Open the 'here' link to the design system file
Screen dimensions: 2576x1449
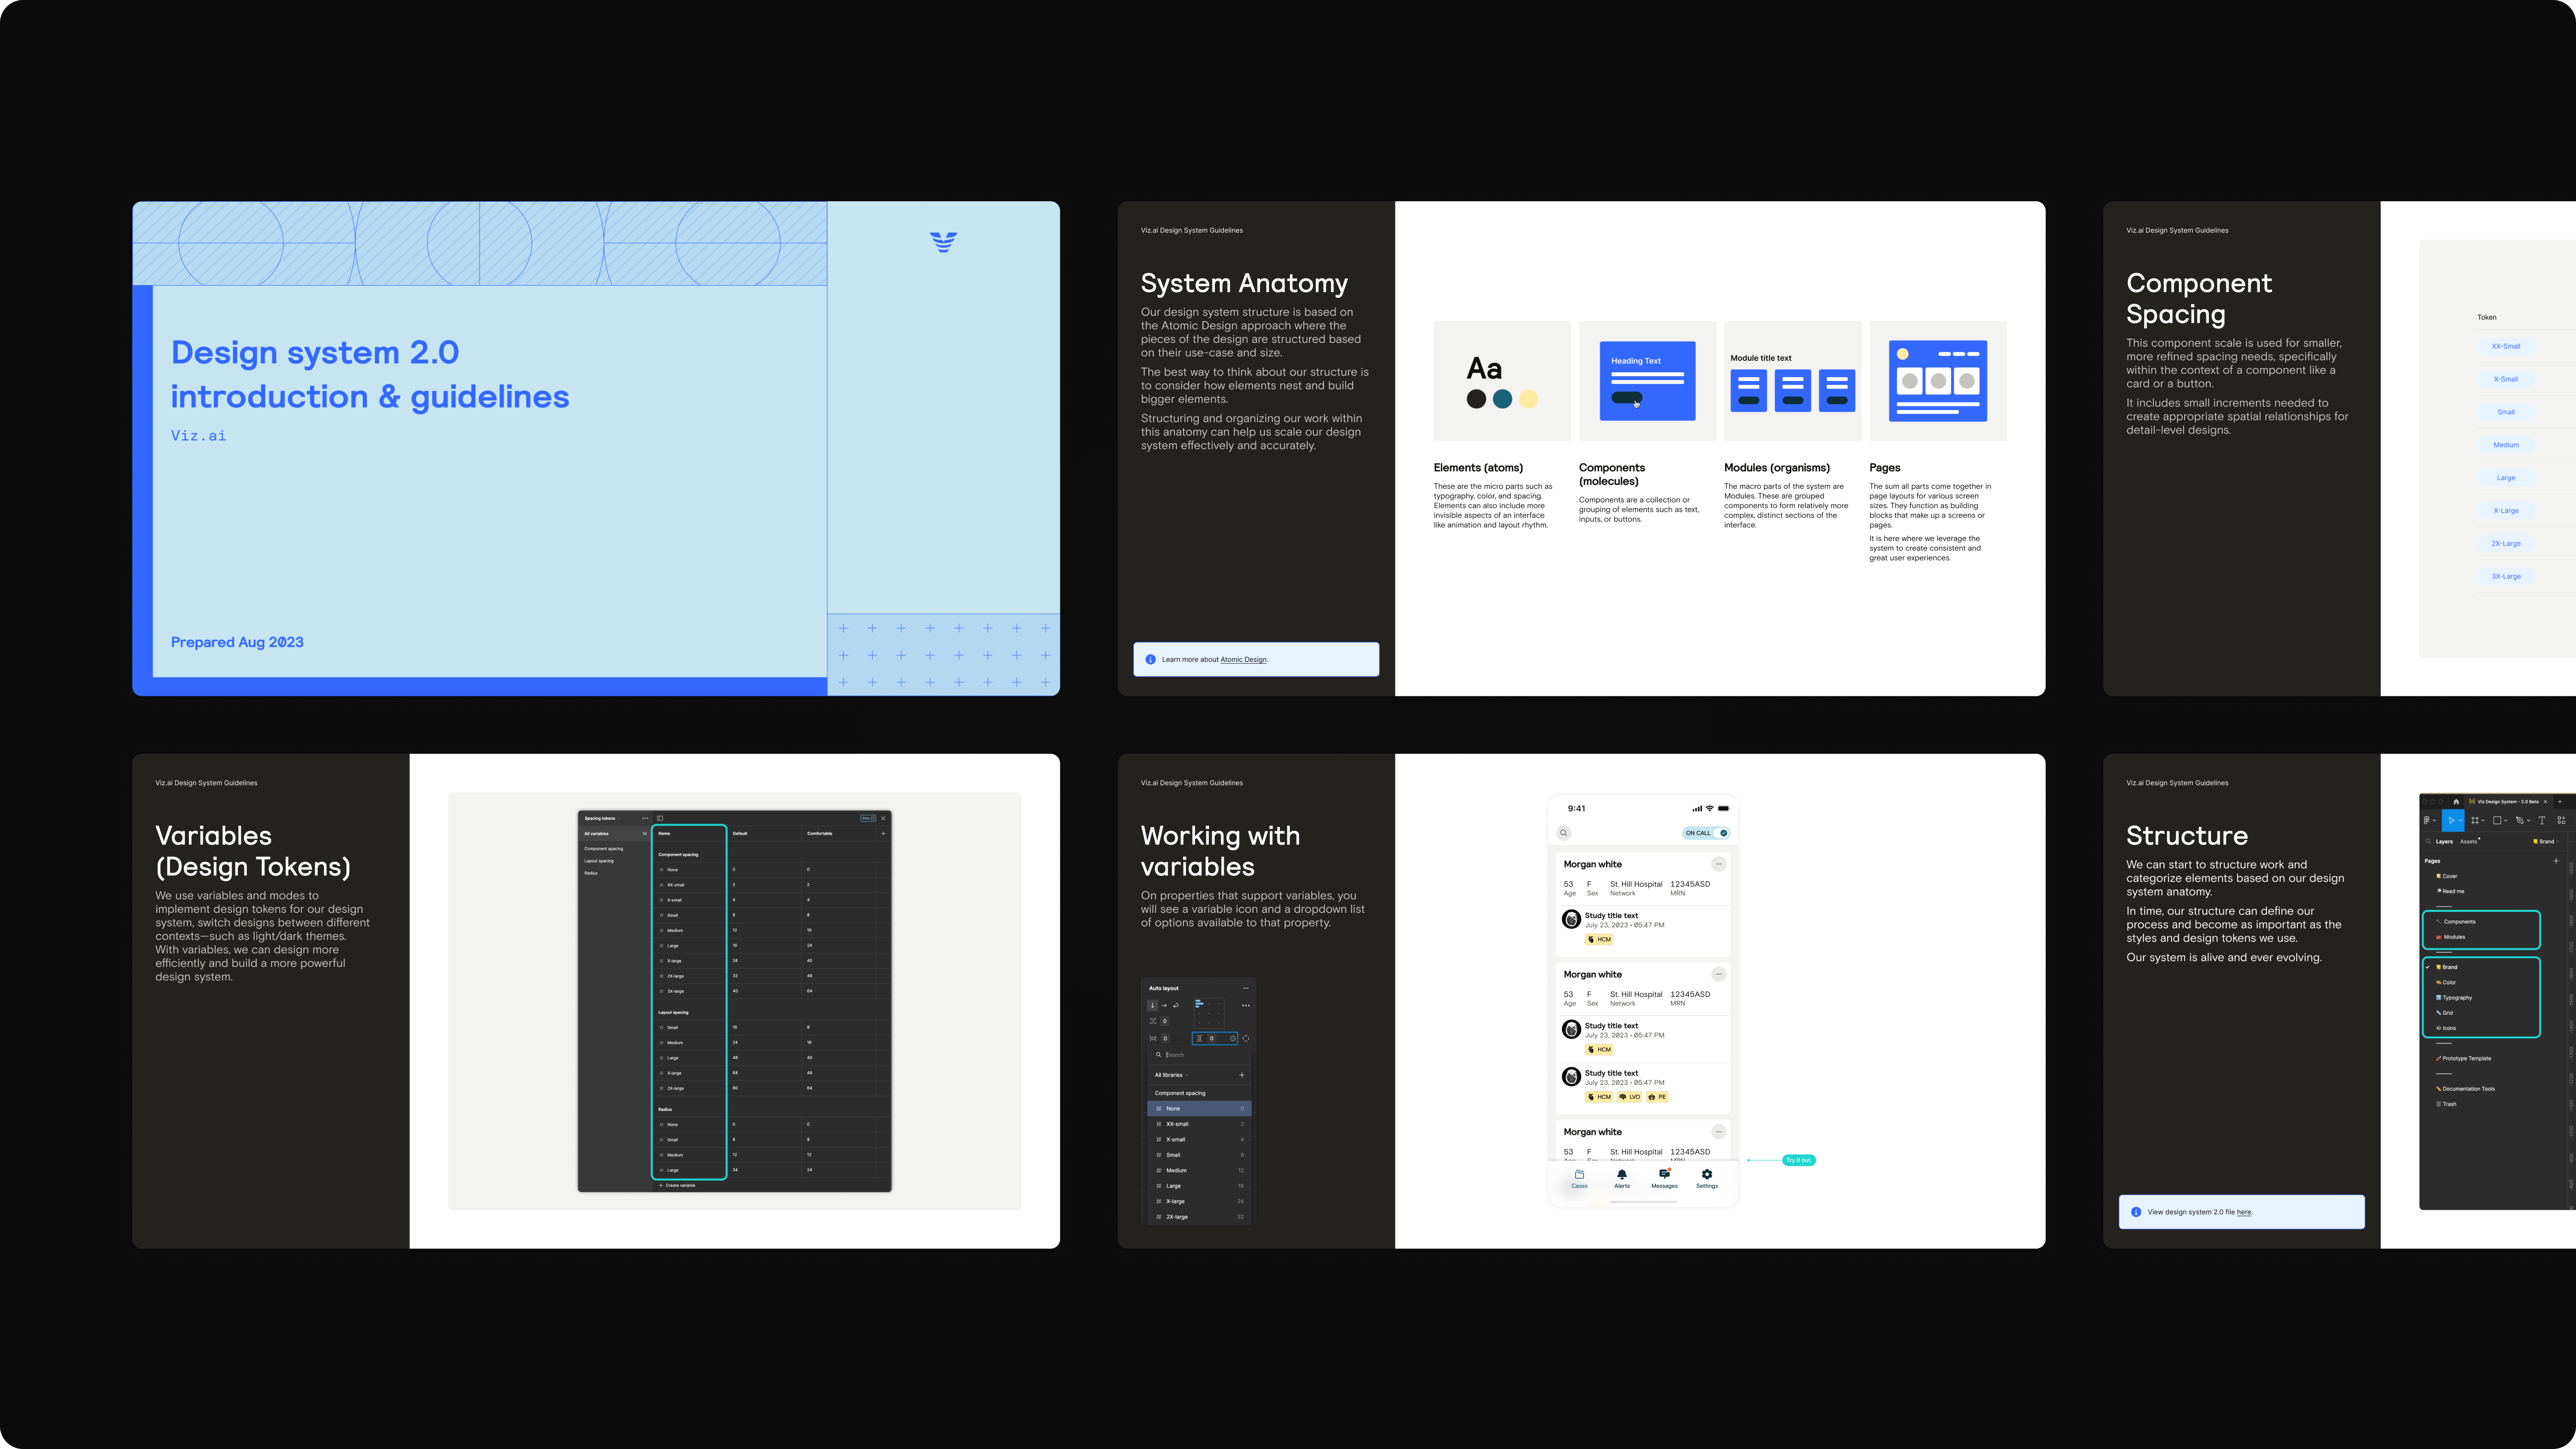tap(2243, 1212)
